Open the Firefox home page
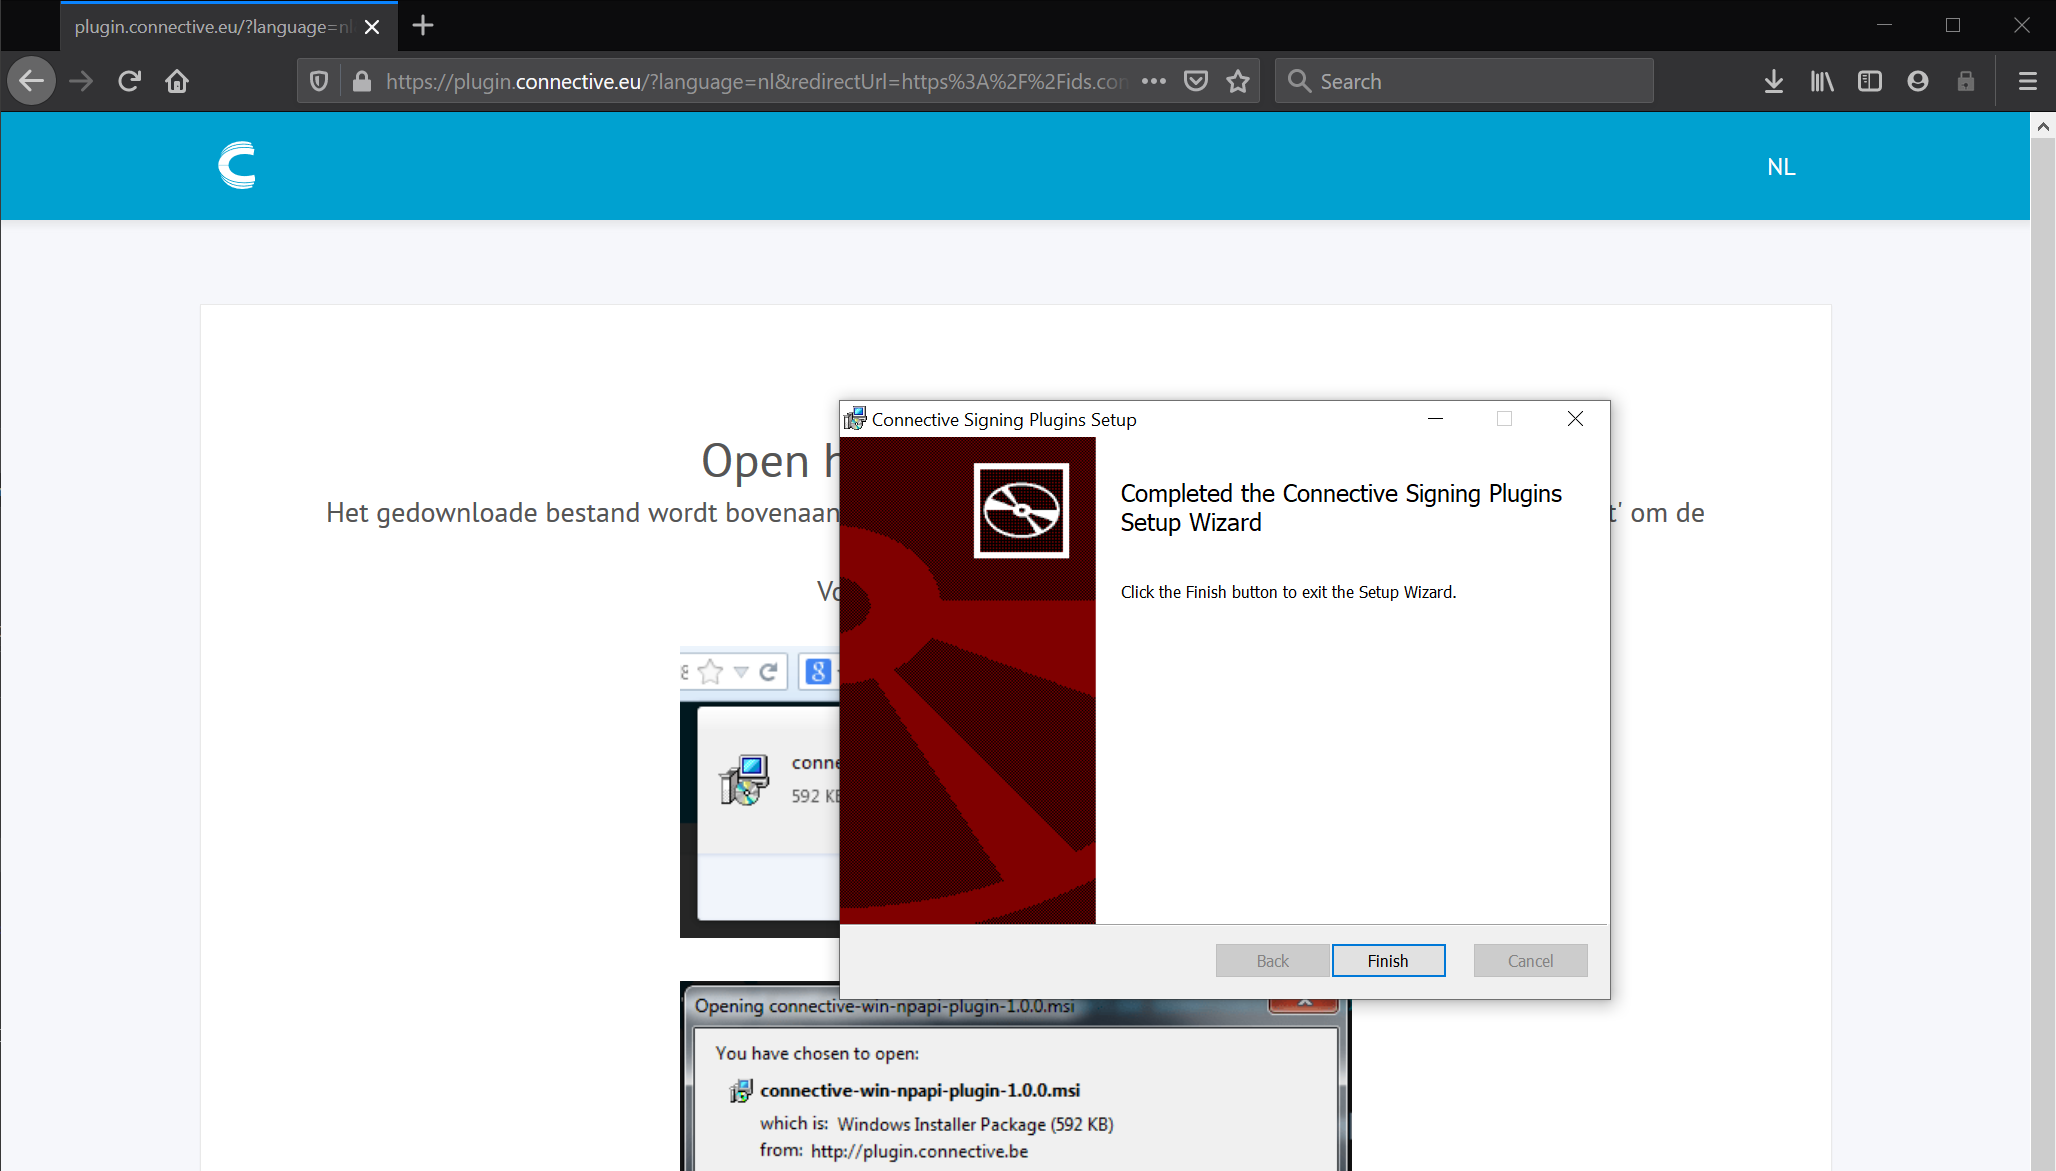Screen dimensions: 2056x1171 177,81
